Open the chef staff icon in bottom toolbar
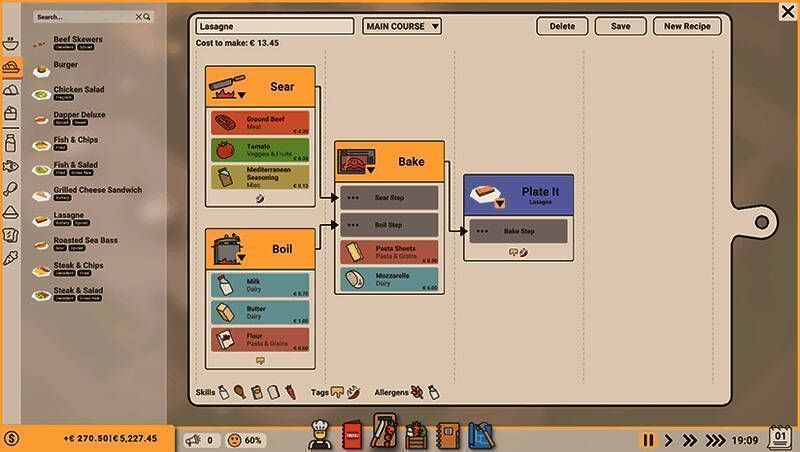 tap(319, 434)
